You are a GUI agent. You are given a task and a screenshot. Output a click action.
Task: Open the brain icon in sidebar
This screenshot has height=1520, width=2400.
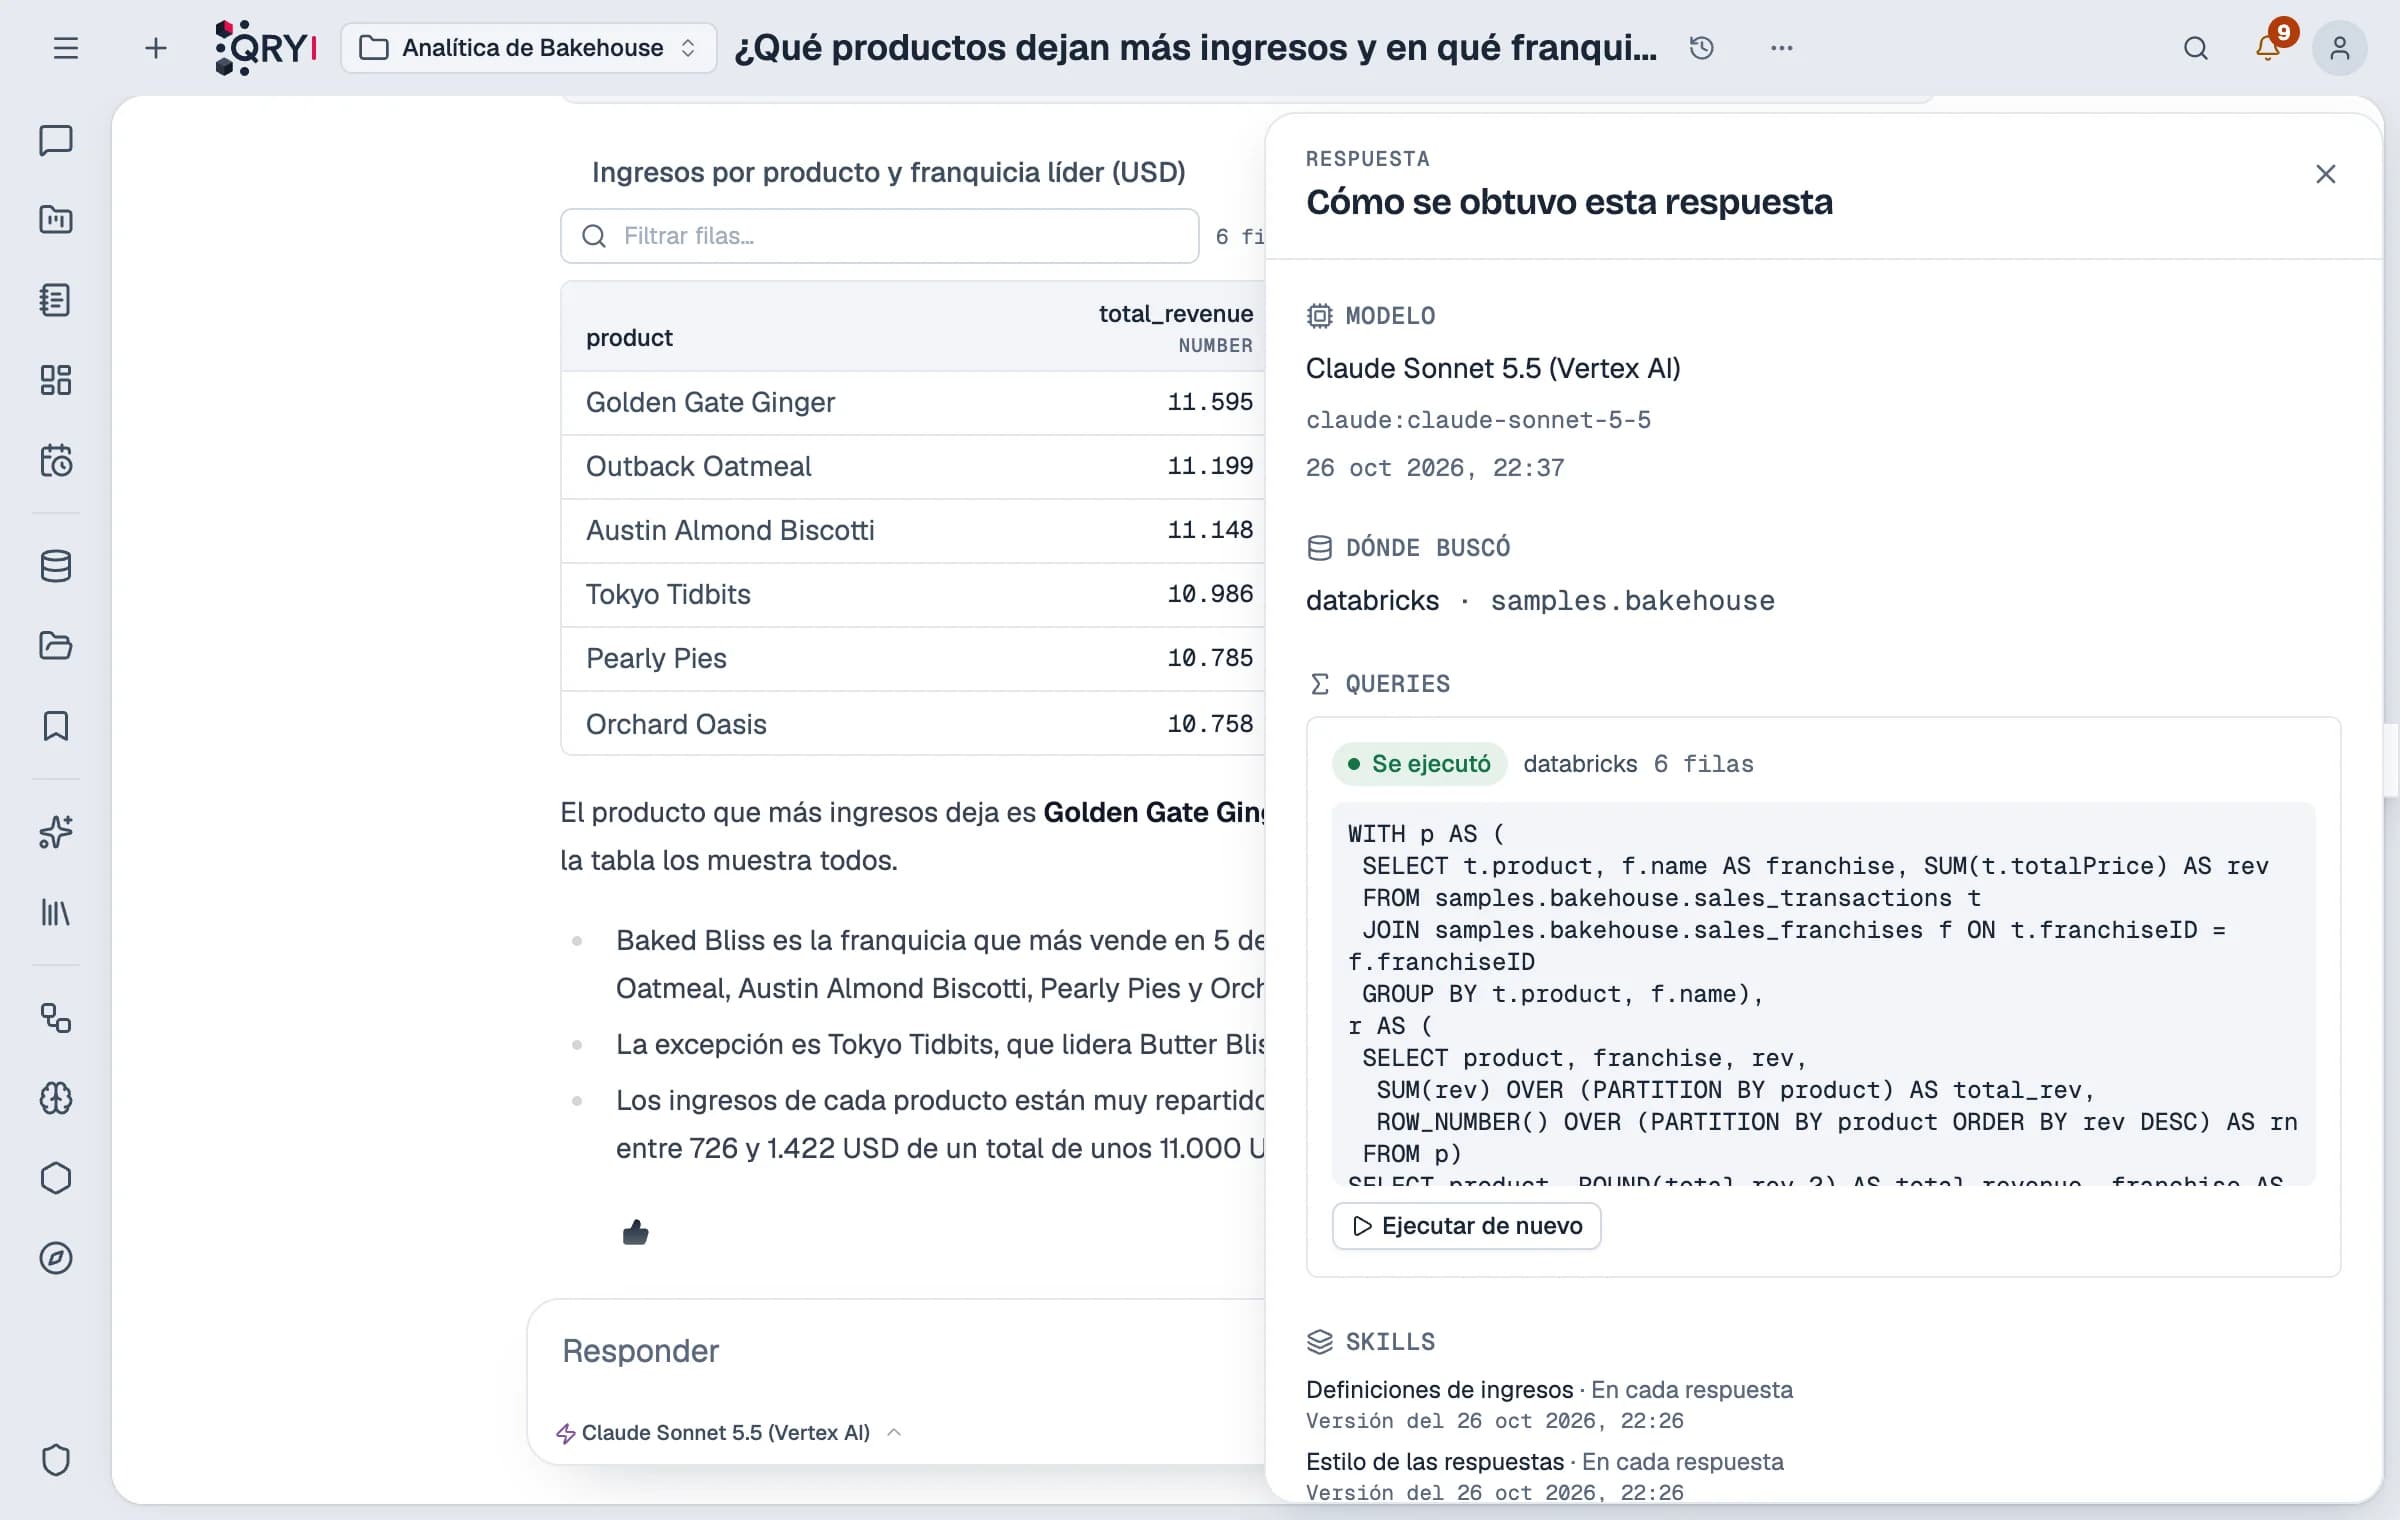pyautogui.click(x=56, y=1098)
